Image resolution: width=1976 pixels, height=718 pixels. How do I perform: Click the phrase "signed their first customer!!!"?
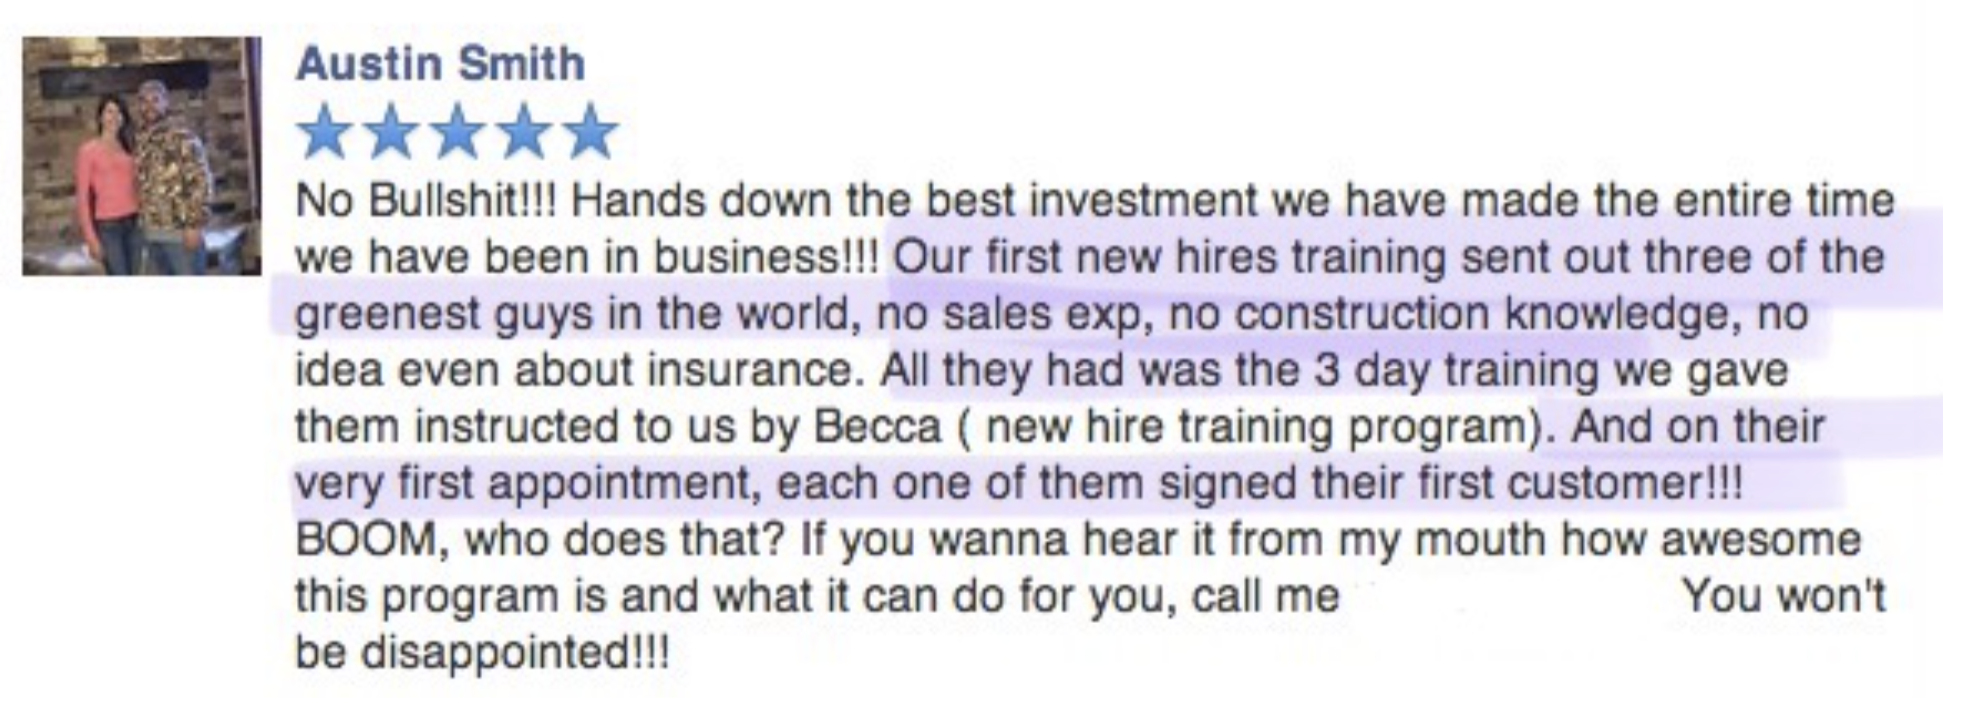[x=1450, y=484]
